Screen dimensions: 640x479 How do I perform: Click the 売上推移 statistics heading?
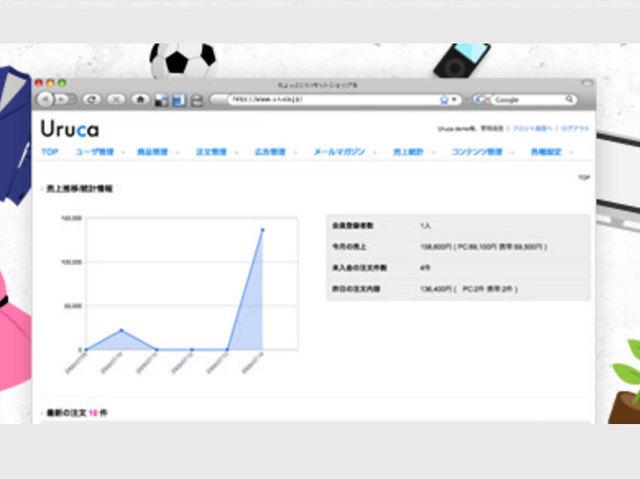pos(79,188)
